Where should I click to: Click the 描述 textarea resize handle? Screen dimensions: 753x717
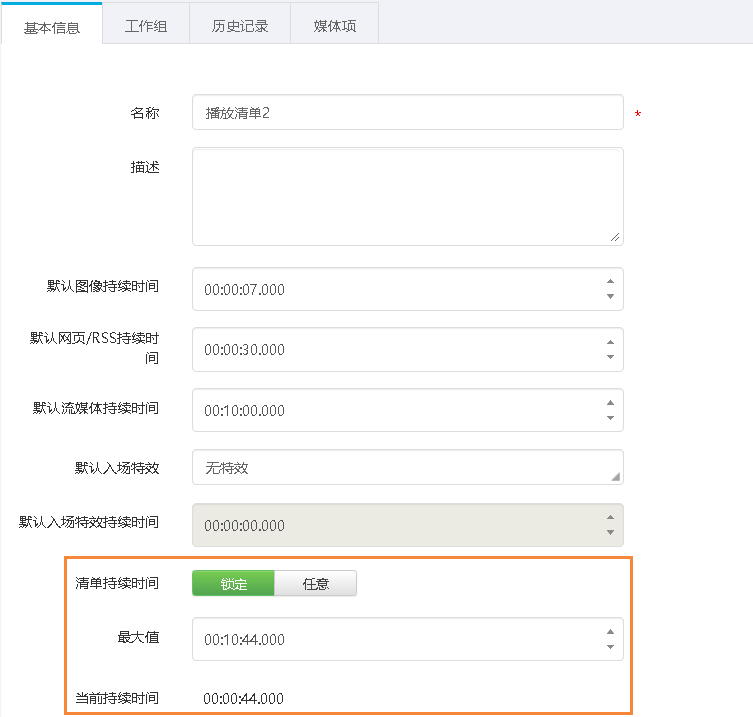click(x=615, y=237)
